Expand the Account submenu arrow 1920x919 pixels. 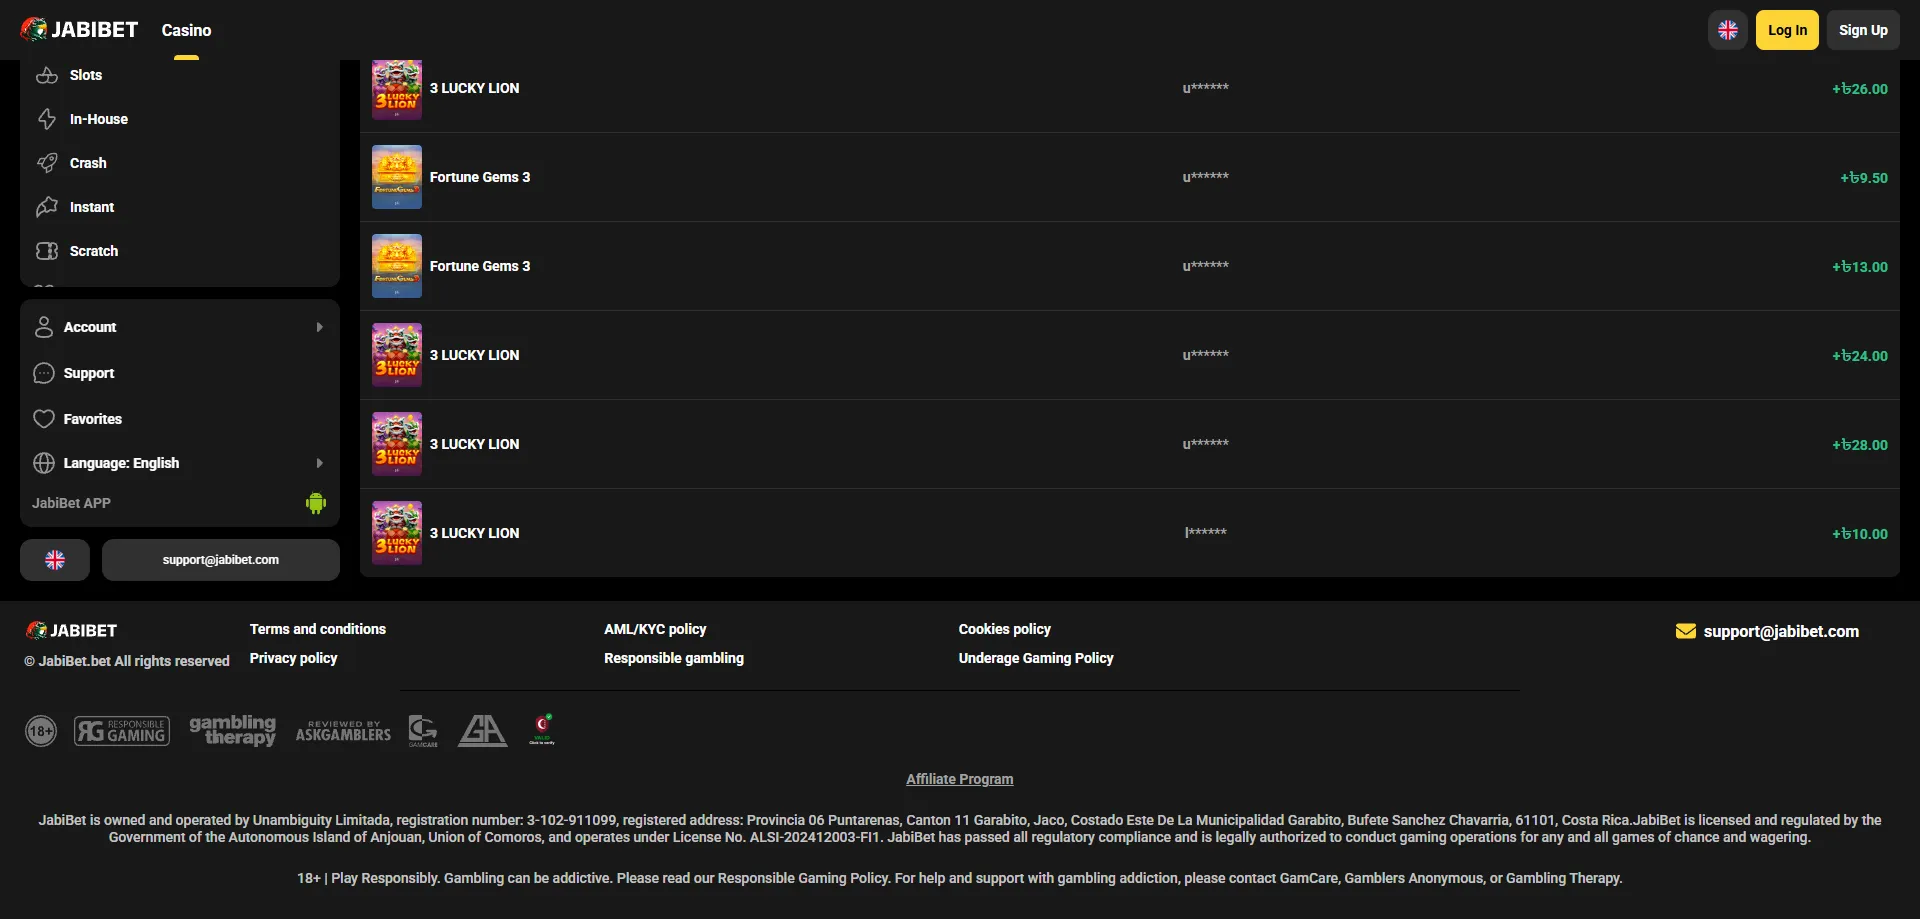click(320, 327)
